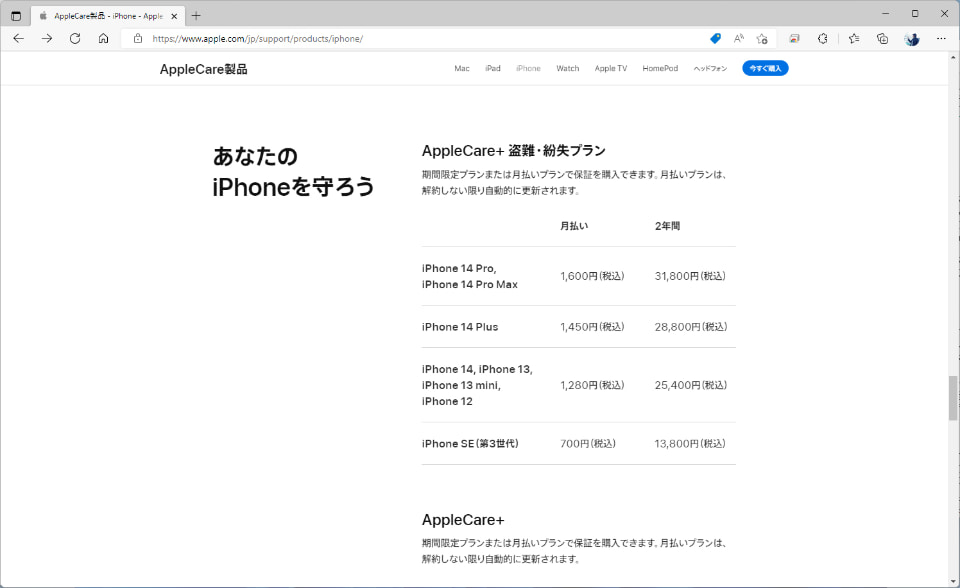Add this page to favorites
Screen dimensions: 960x588
coord(762,38)
